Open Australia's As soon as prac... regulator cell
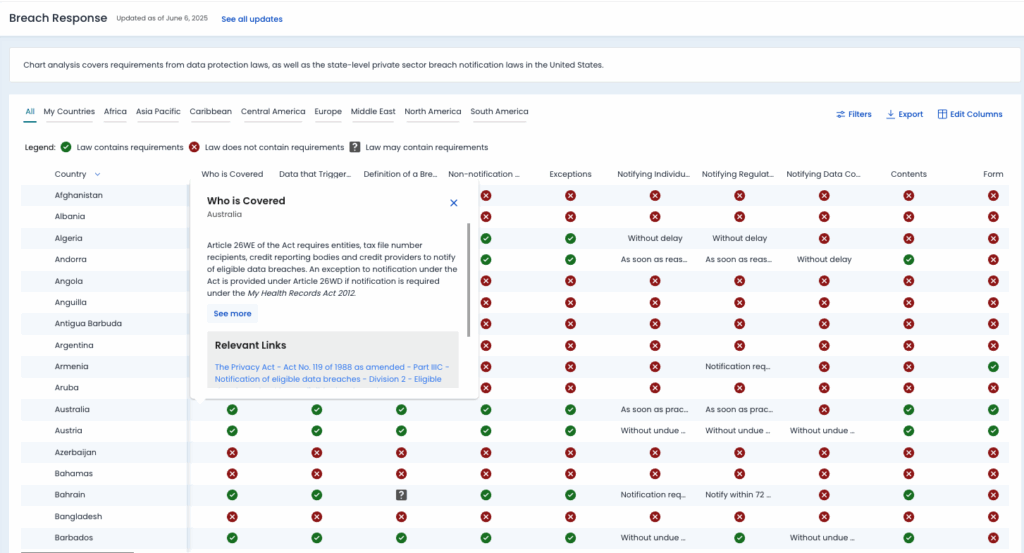1024x553 pixels. (739, 410)
